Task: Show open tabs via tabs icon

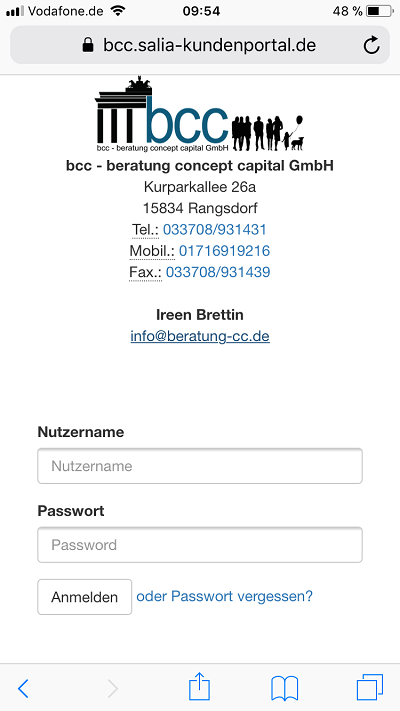Action: pyautogui.click(x=370, y=687)
